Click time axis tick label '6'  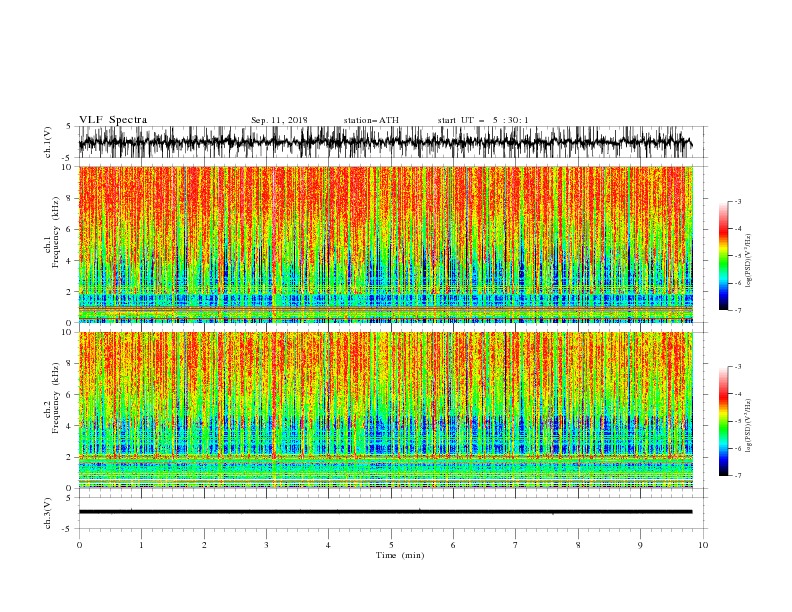pos(453,545)
